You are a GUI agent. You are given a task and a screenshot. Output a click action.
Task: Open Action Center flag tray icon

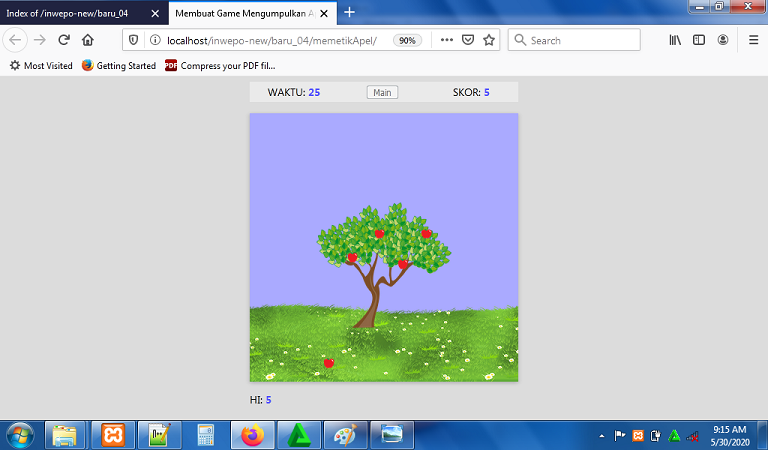pyautogui.click(x=620, y=435)
